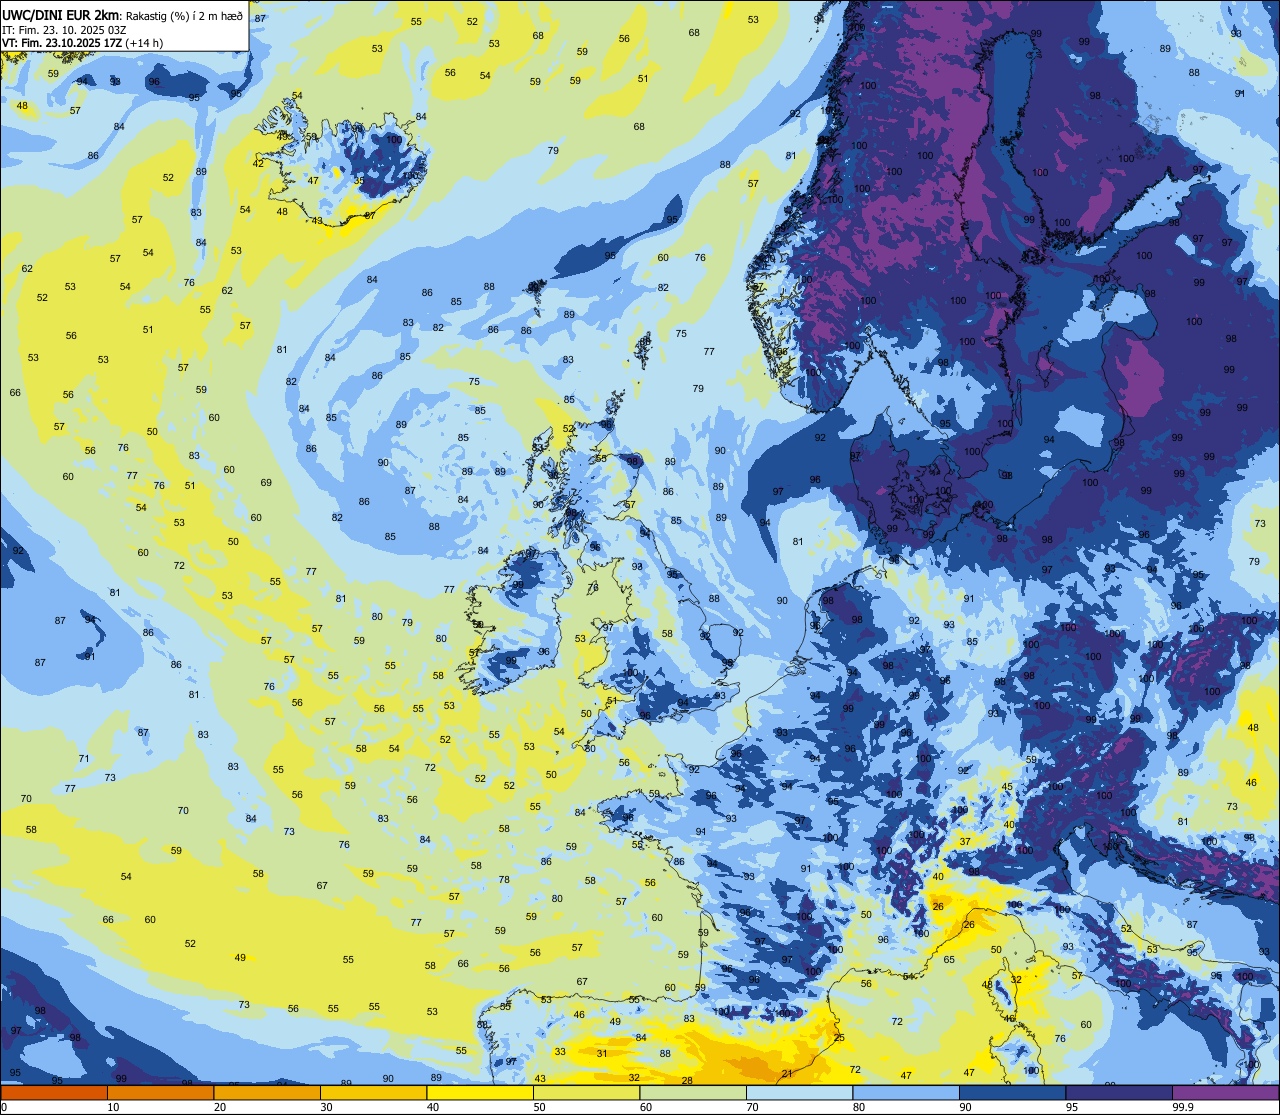Click the '10' tick label under the legend
Viewport: 1280px width, 1115px height.
(113, 1107)
